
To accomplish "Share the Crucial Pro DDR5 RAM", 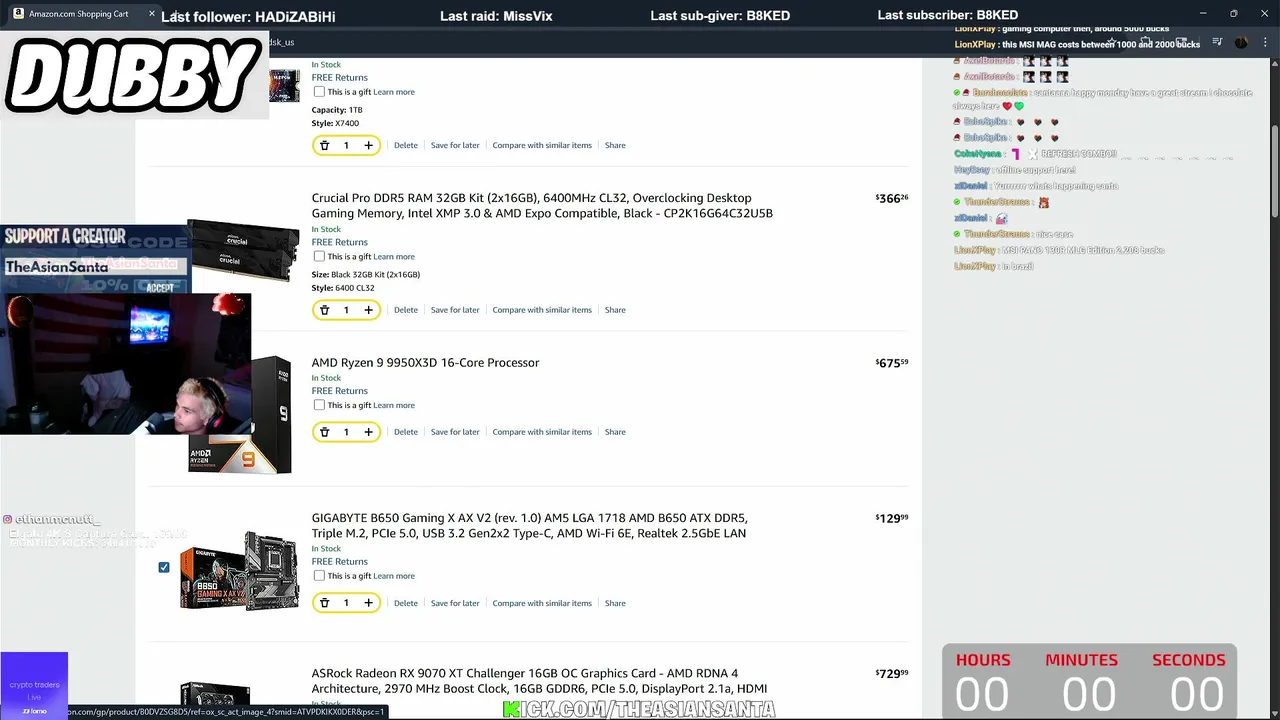I will [x=615, y=310].
